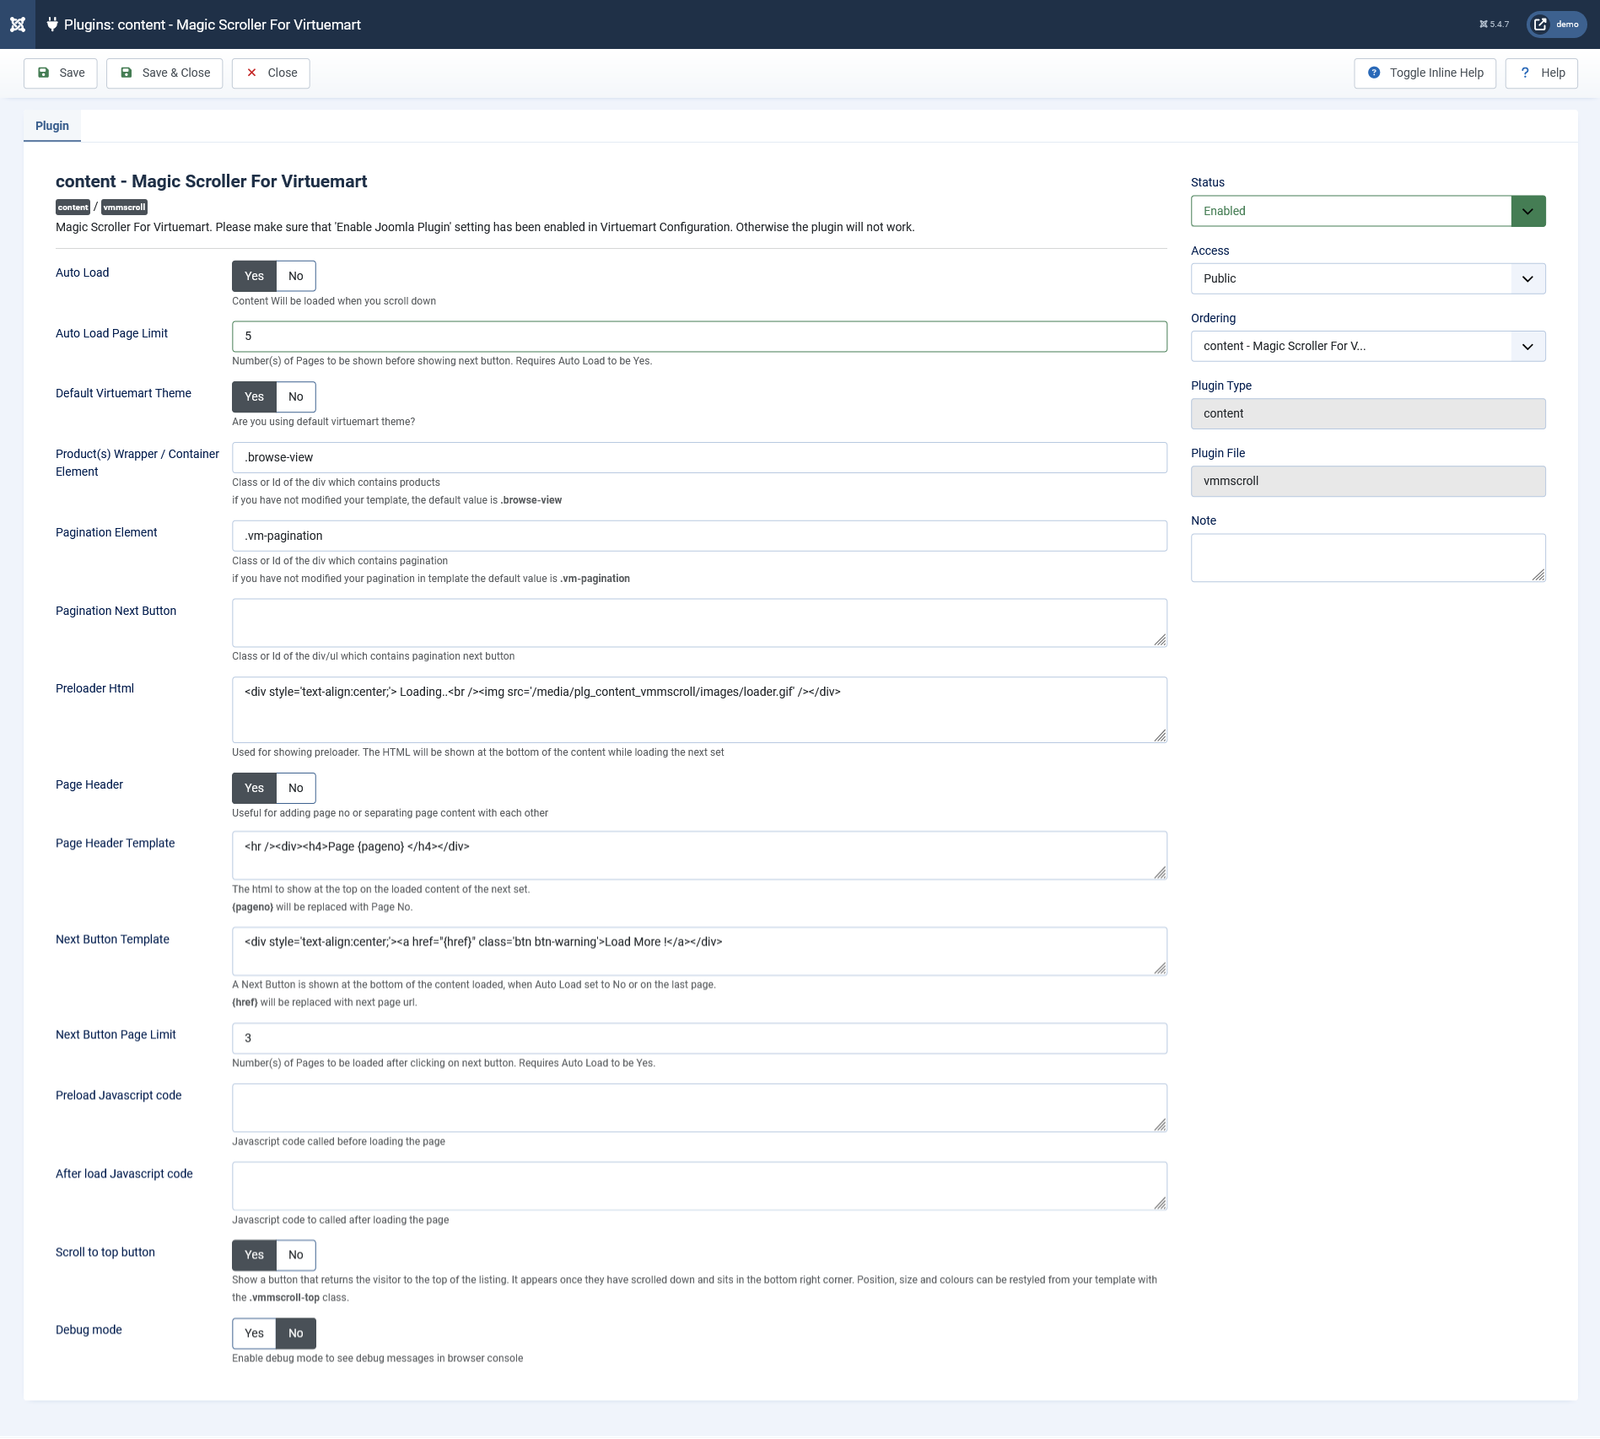1600x1439 pixels.
Task: Set Auto Load to No
Action: tap(296, 276)
